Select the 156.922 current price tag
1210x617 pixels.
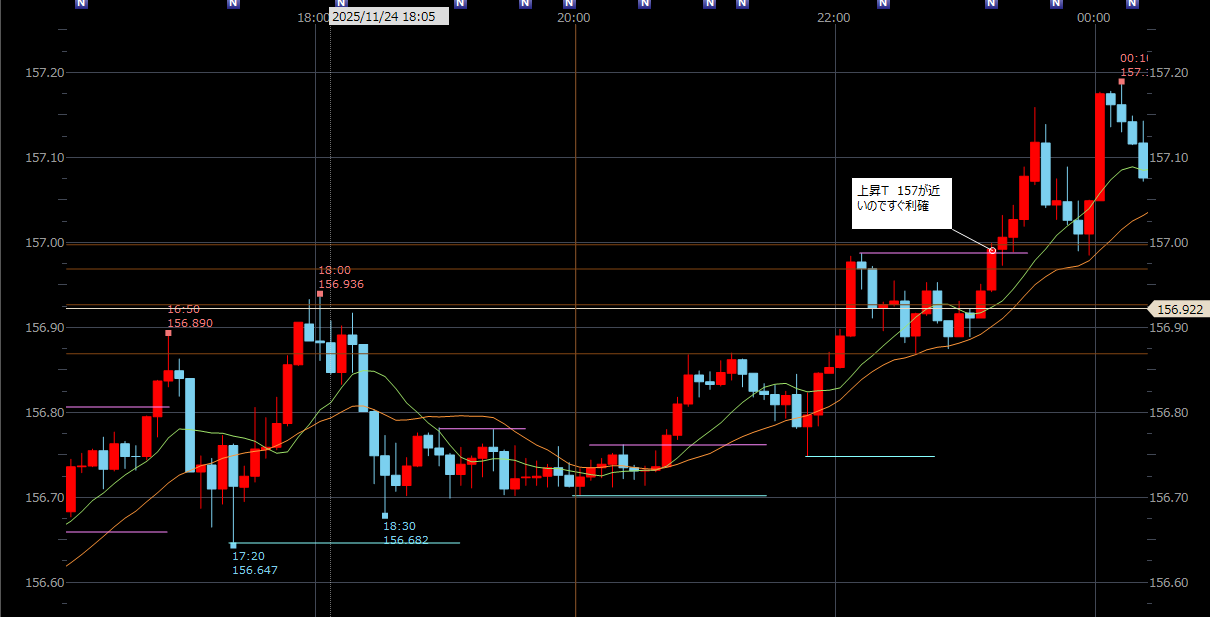tap(1180, 310)
